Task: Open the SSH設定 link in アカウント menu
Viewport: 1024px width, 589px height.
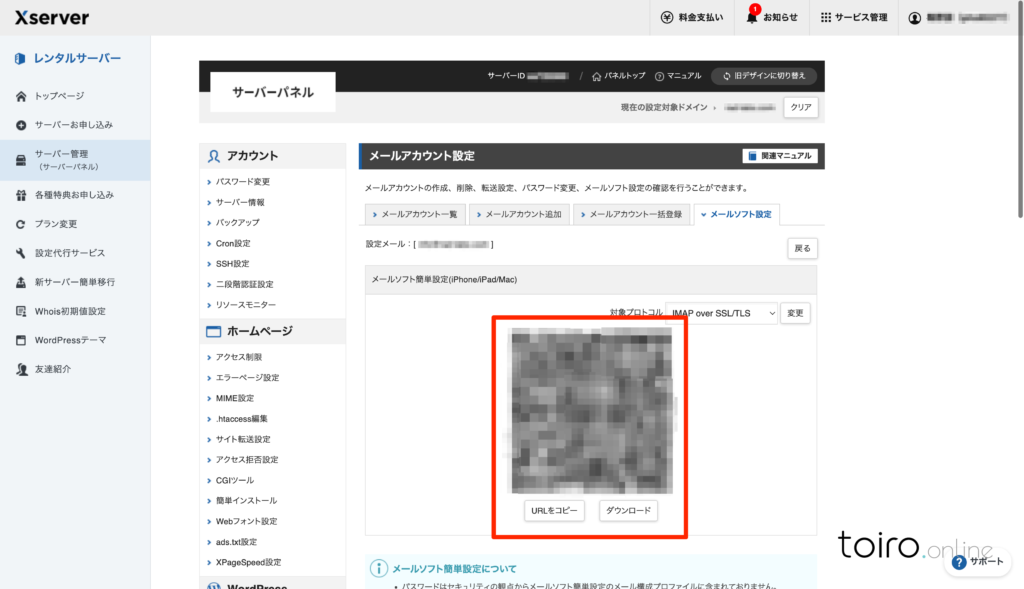Action: [233, 264]
